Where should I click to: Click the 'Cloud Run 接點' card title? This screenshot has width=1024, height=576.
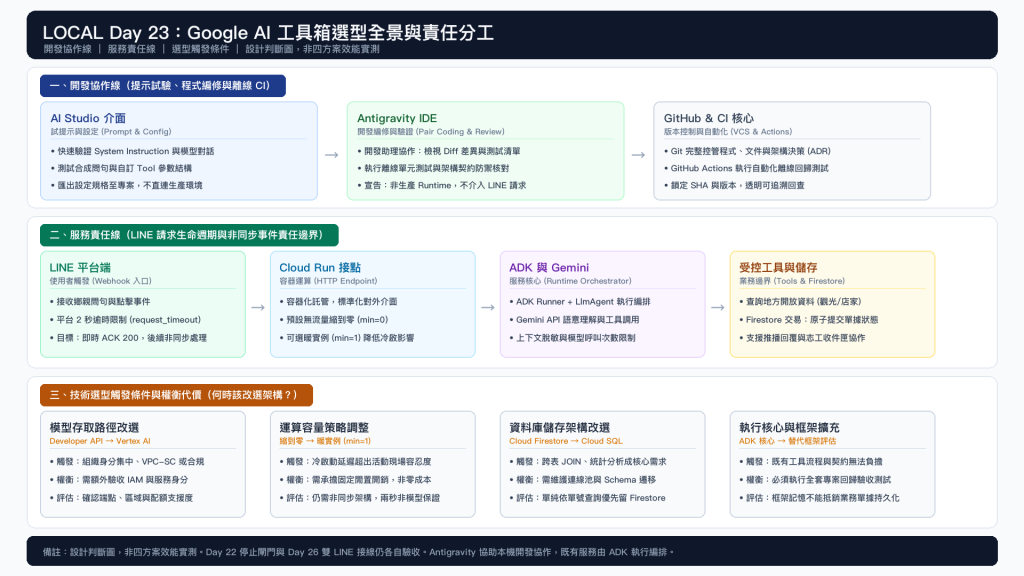[x=320, y=268]
